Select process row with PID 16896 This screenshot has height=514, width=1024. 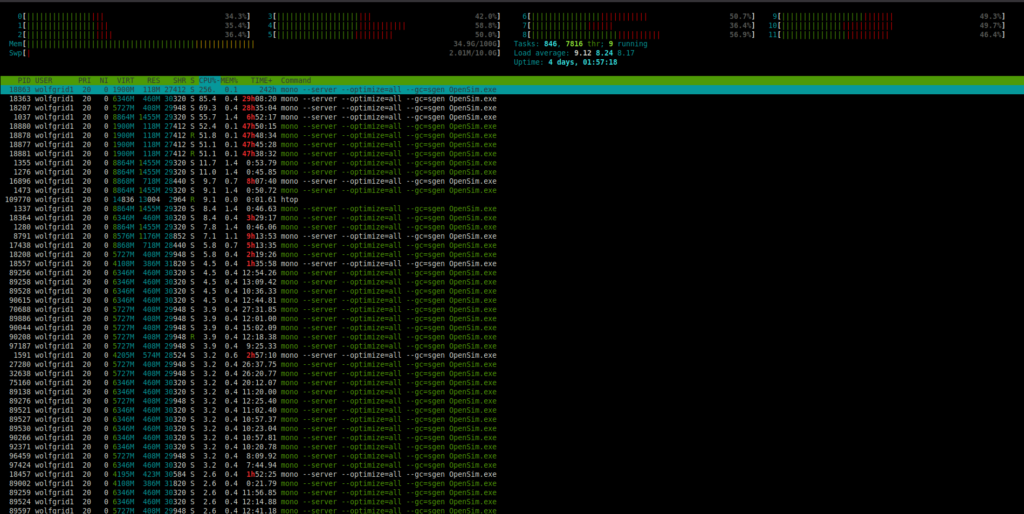tap(150, 181)
